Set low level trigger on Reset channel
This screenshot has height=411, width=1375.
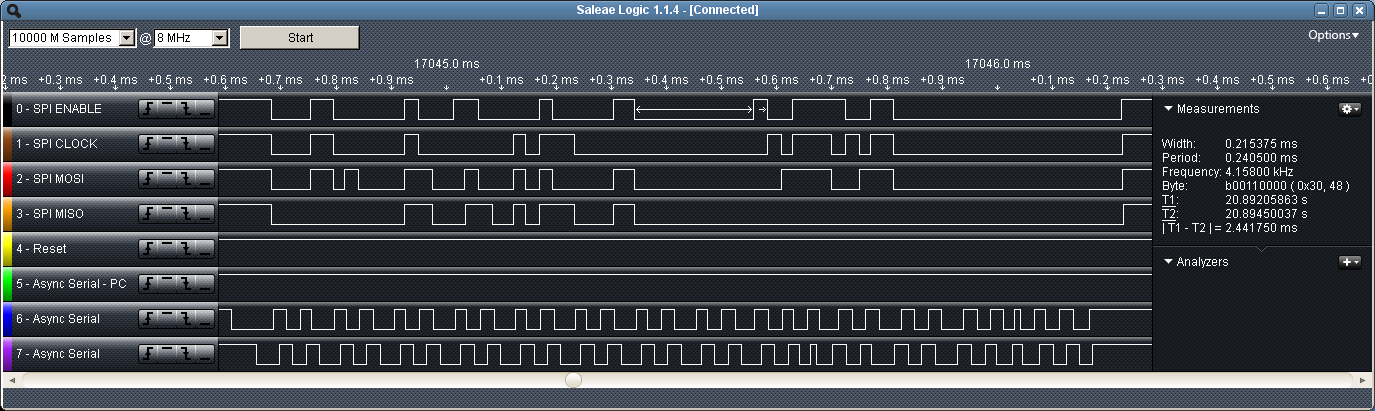pyautogui.click(x=205, y=249)
